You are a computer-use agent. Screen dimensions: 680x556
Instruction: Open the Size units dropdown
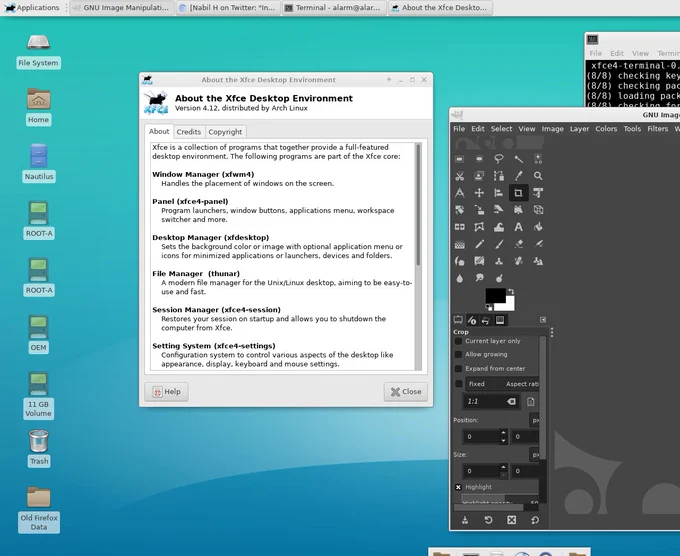[x=535, y=455]
